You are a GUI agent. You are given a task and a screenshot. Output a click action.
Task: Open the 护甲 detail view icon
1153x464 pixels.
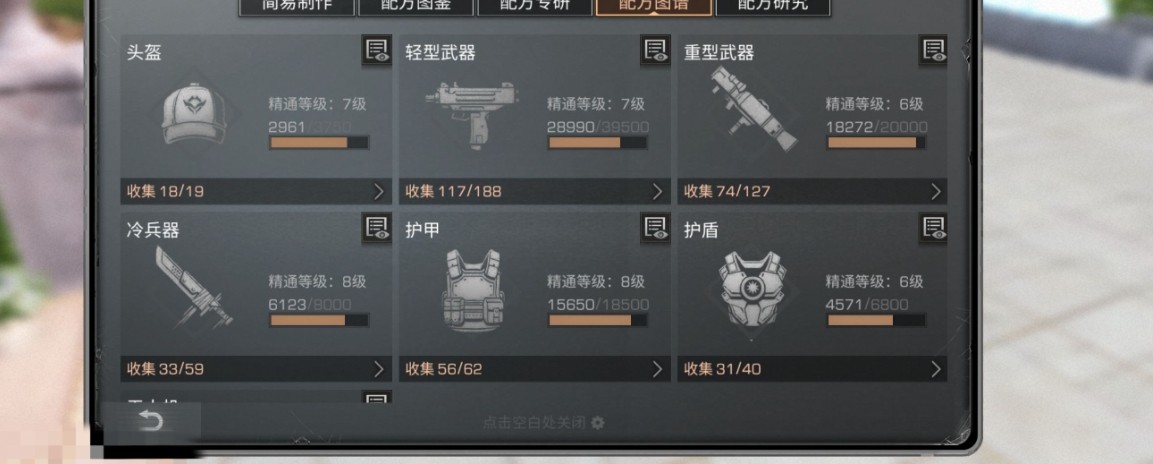pos(655,229)
